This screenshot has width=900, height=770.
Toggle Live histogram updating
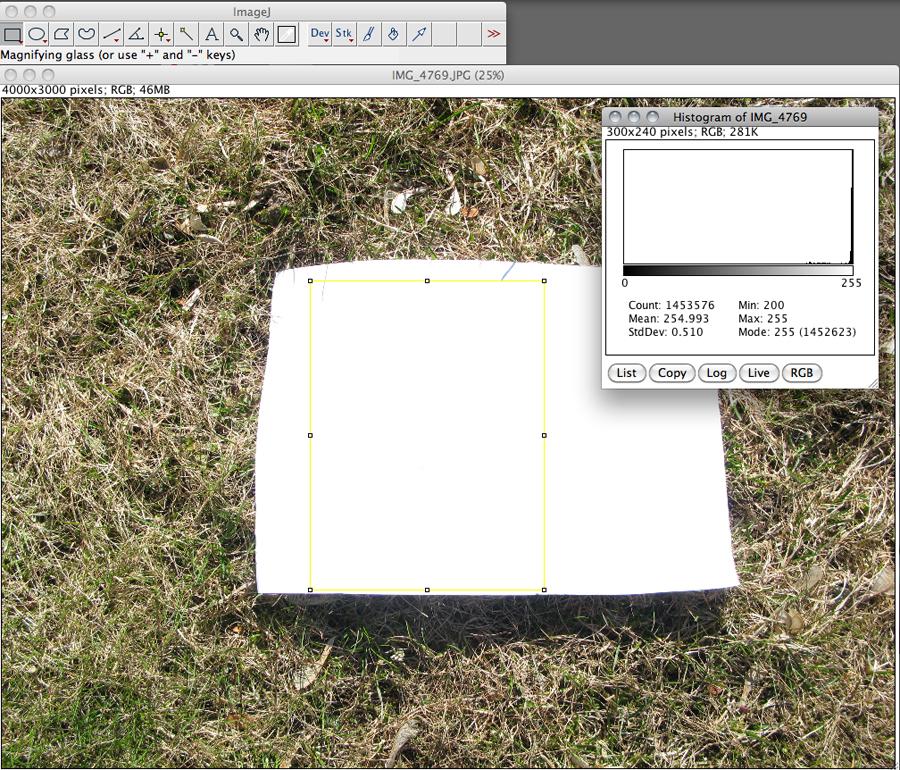click(x=758, y=373)
